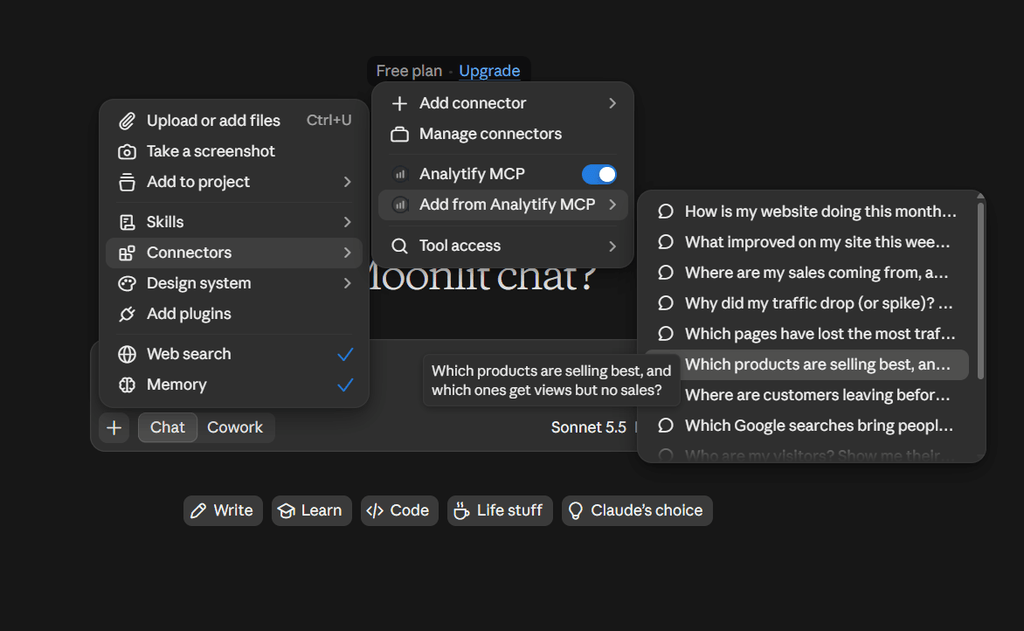
Task: Click the plug icon beside Add plugins
Action: click(x=127, y=314)
